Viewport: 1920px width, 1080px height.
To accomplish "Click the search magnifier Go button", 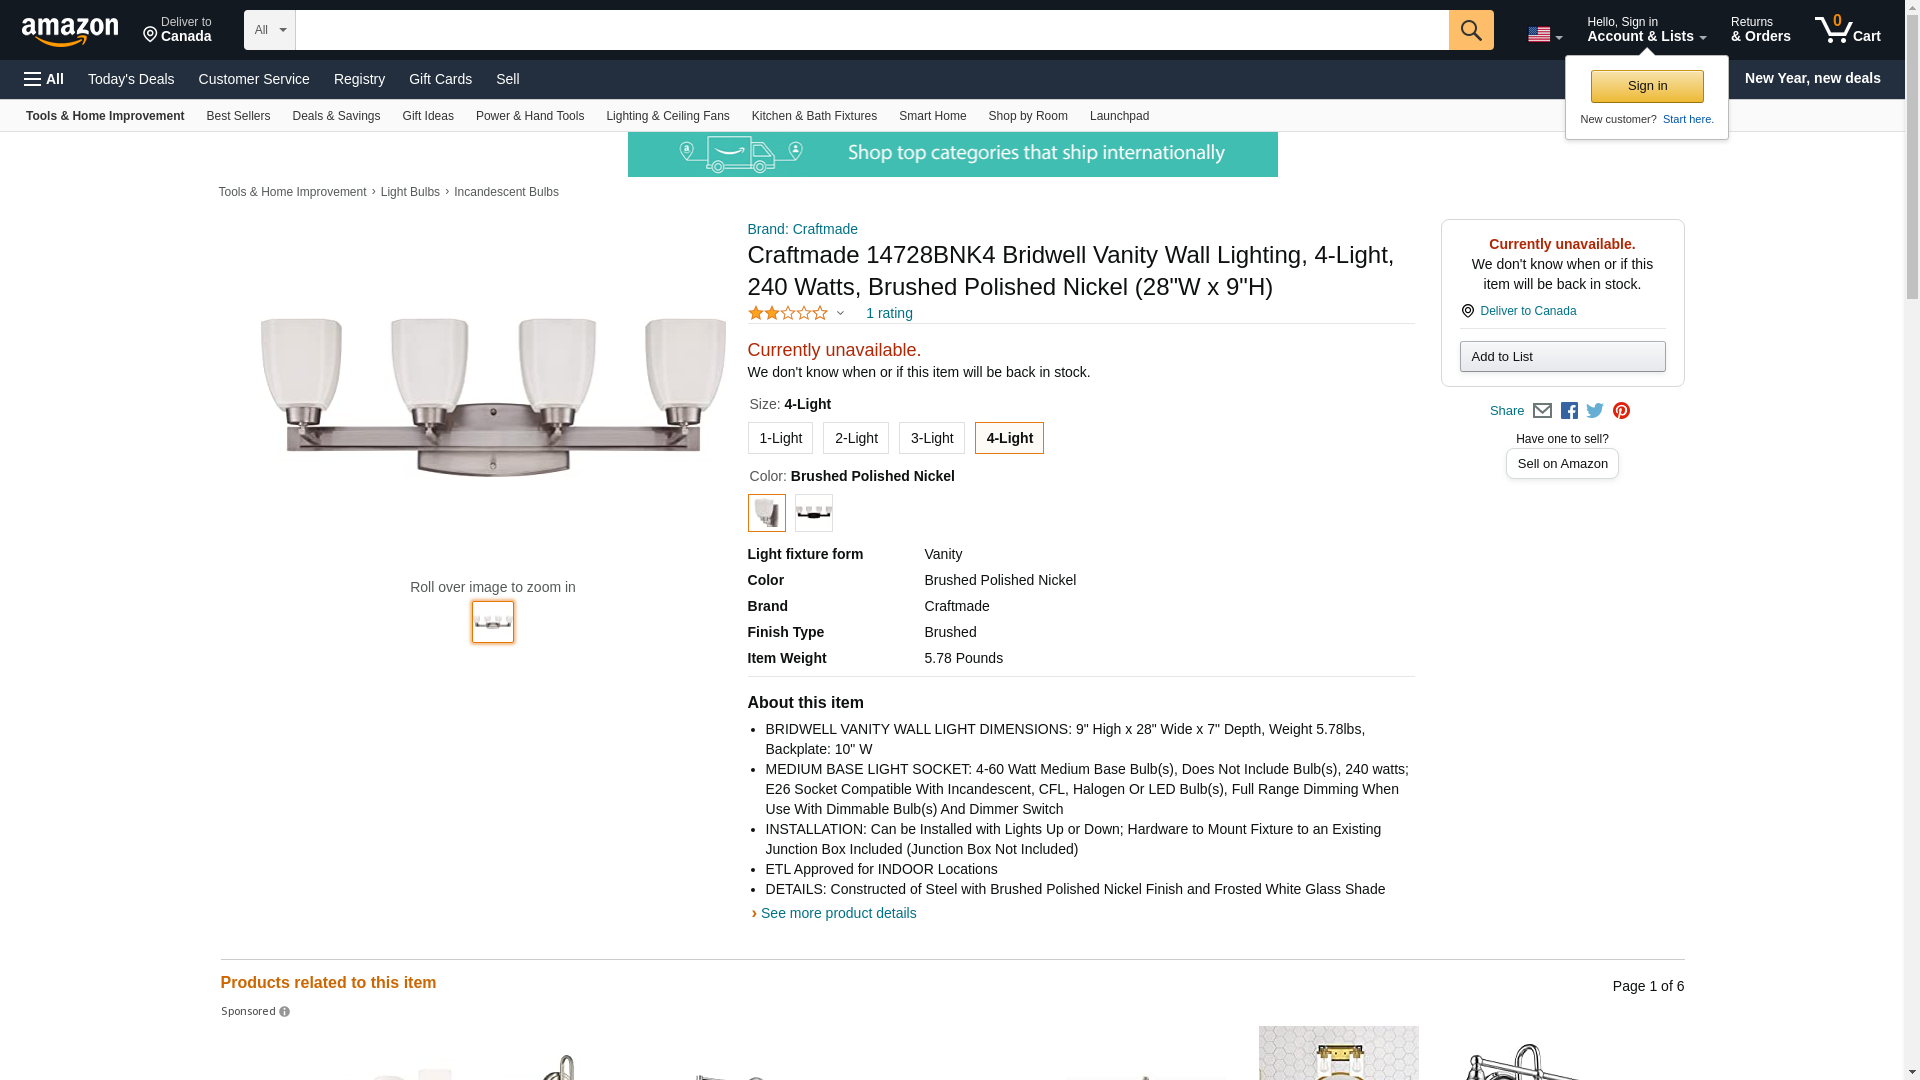I will [1470, 30].
